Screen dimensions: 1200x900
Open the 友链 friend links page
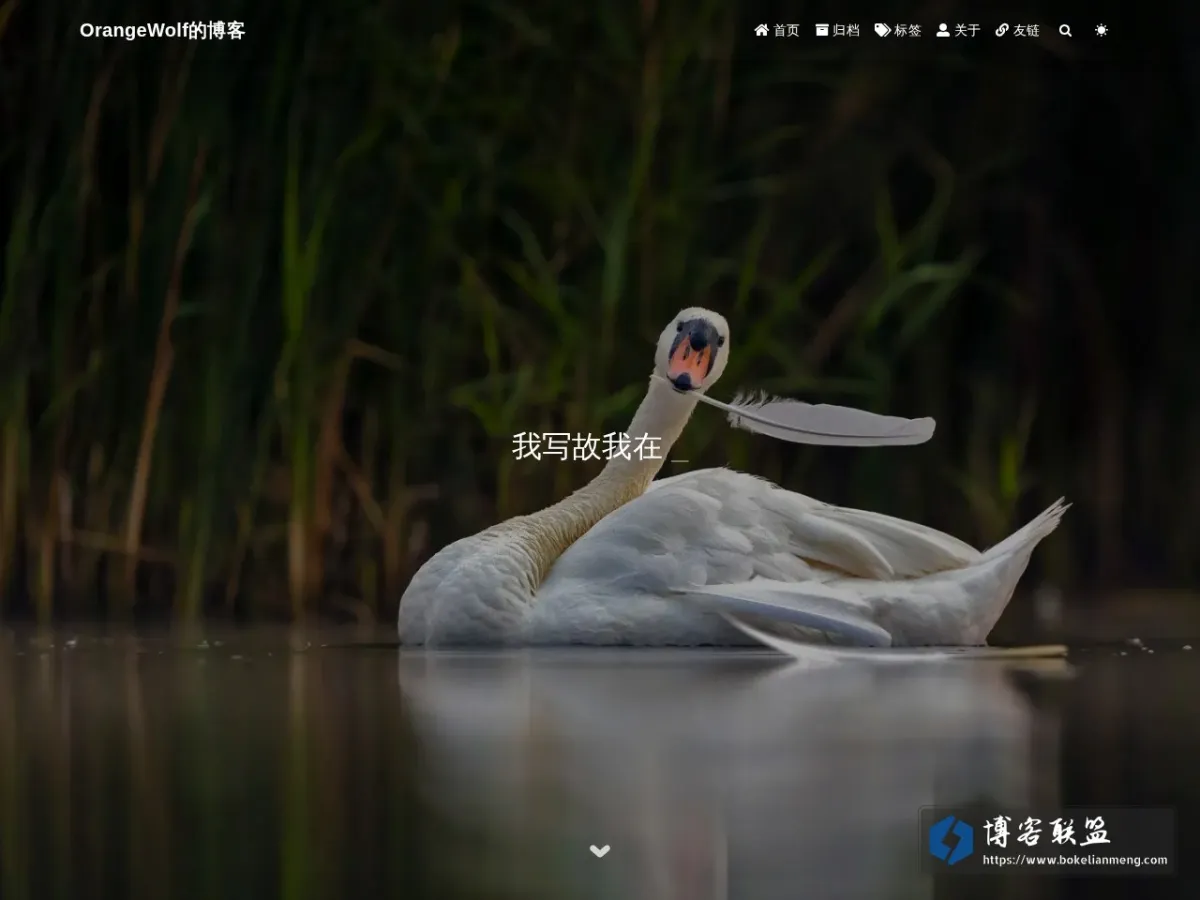(1017, 30)
